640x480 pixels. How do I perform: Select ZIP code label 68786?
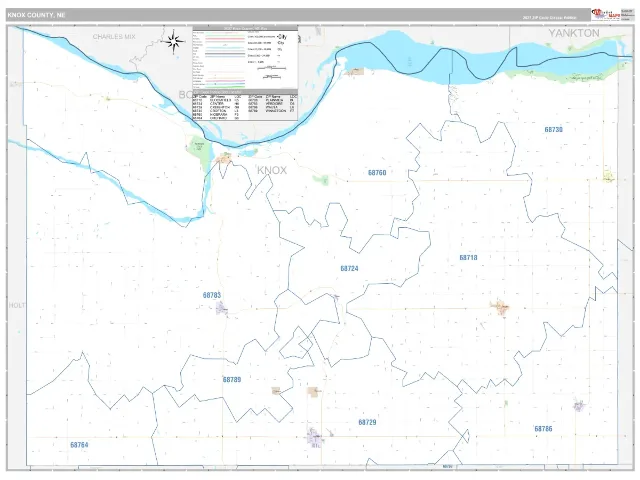pos(543,429)
